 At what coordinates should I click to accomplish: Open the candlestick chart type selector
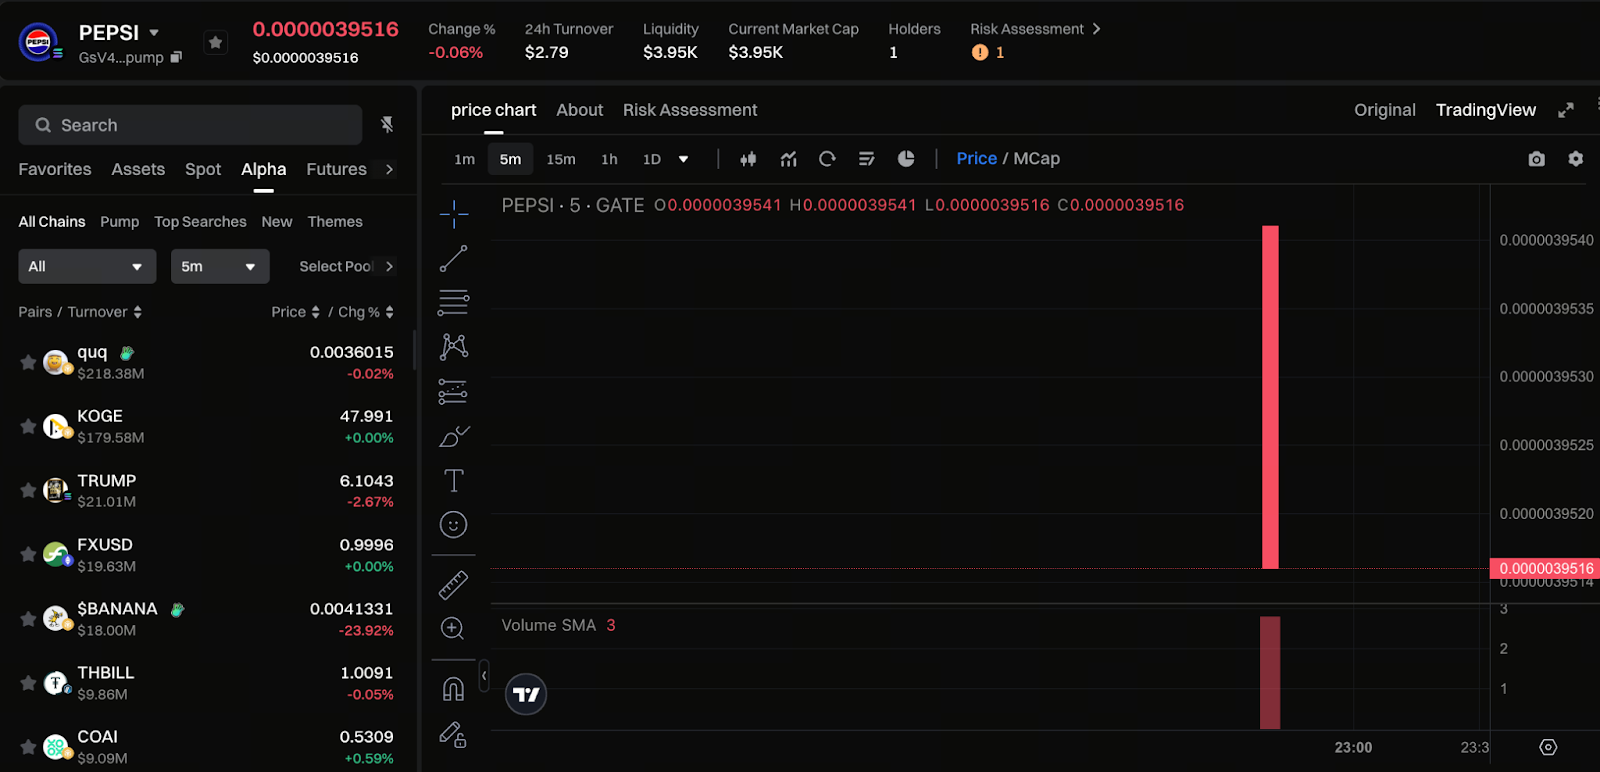click(x=748, y=159)
